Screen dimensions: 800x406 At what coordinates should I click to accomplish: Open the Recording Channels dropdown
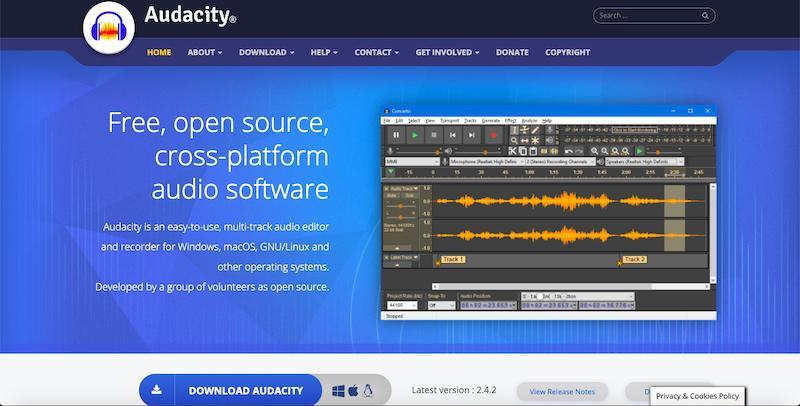[x=560, y=162]
